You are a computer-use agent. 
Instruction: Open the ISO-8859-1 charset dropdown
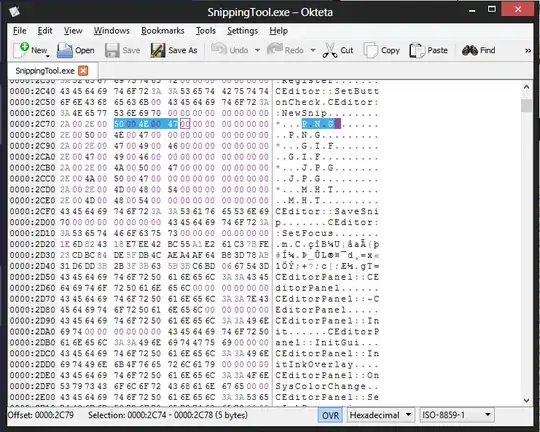(x=457, y=415)
